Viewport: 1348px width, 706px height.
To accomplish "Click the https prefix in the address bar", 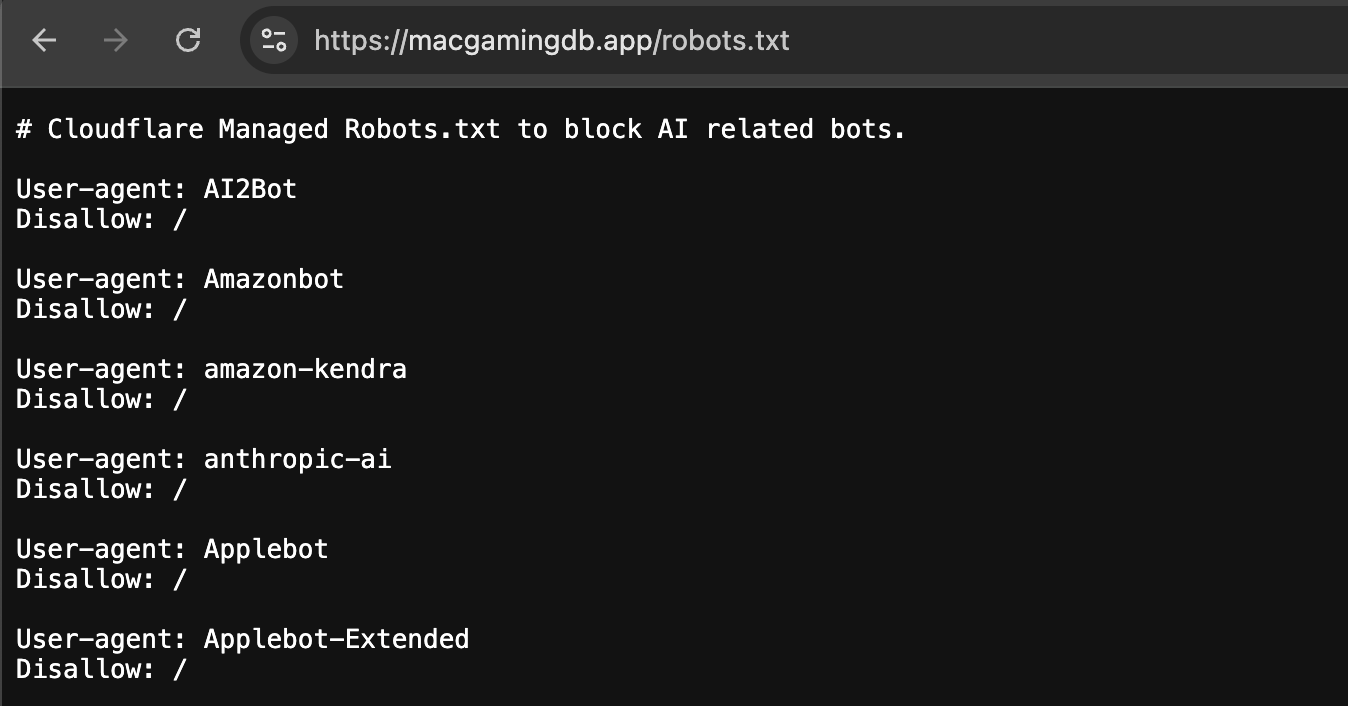I will (349, 40).
